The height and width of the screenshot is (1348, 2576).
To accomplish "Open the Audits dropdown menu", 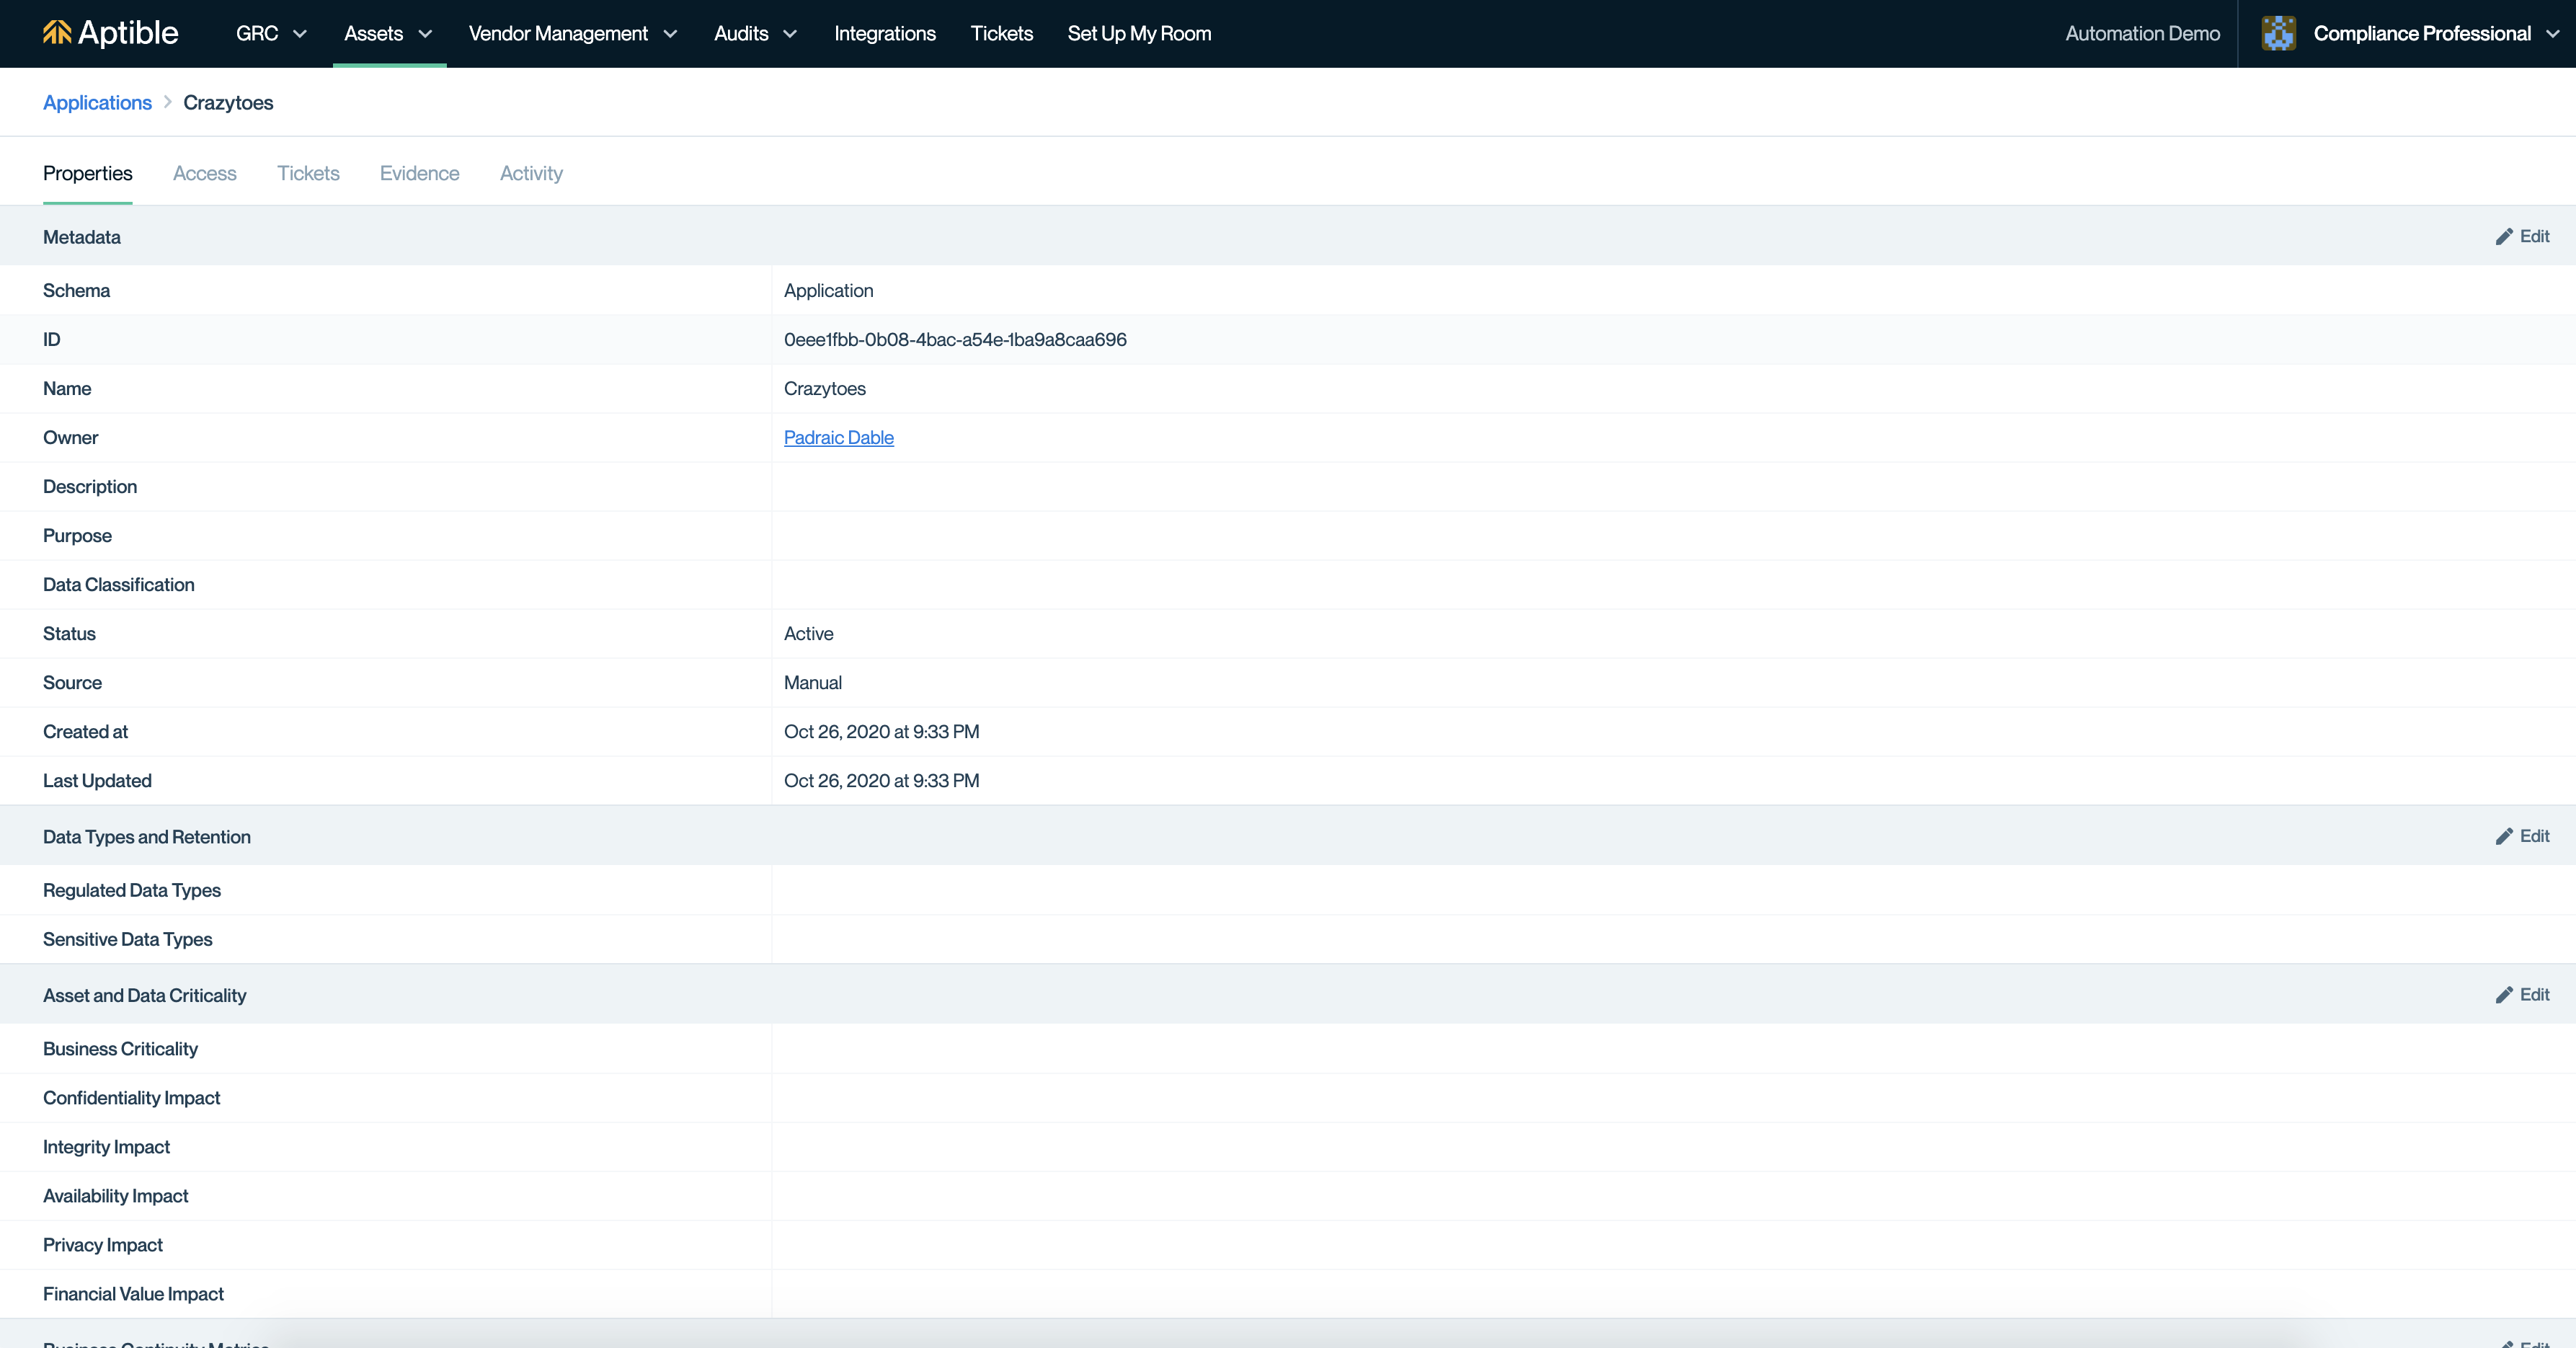I will click(x=755, y=33).
